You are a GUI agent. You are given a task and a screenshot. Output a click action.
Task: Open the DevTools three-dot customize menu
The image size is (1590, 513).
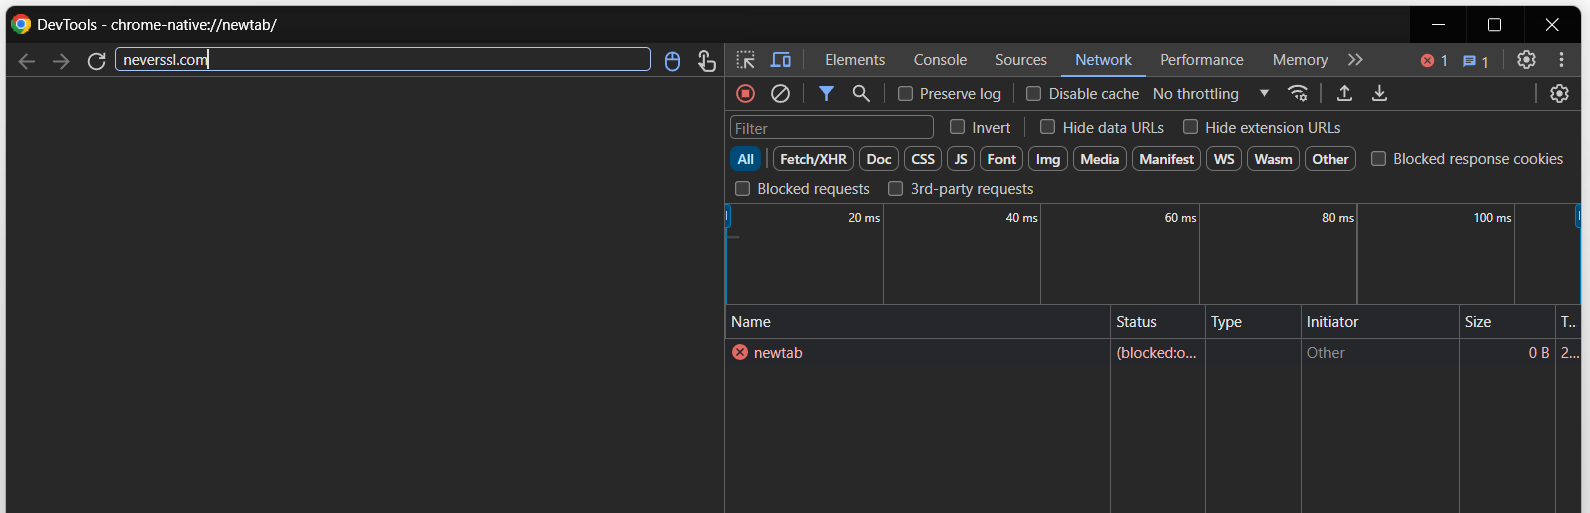(x=1561, y=60)
